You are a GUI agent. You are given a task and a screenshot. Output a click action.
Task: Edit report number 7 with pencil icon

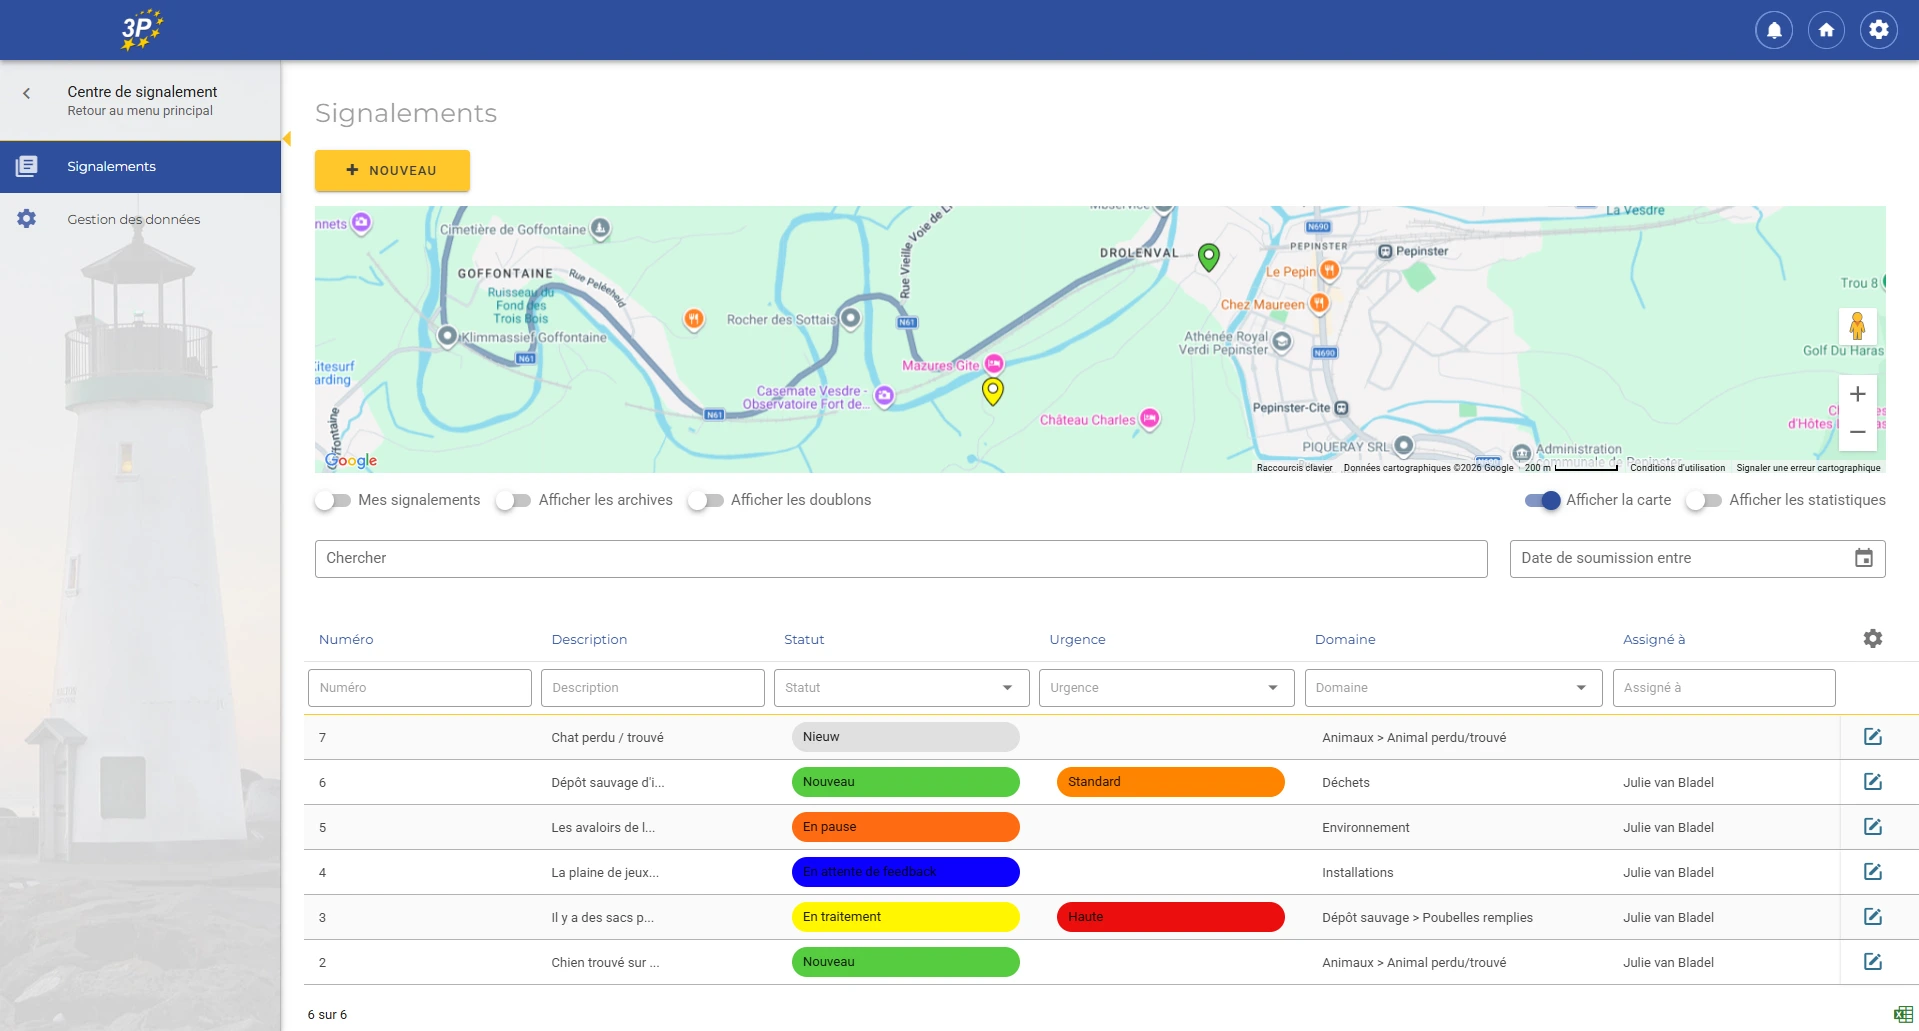[1872, 737]
